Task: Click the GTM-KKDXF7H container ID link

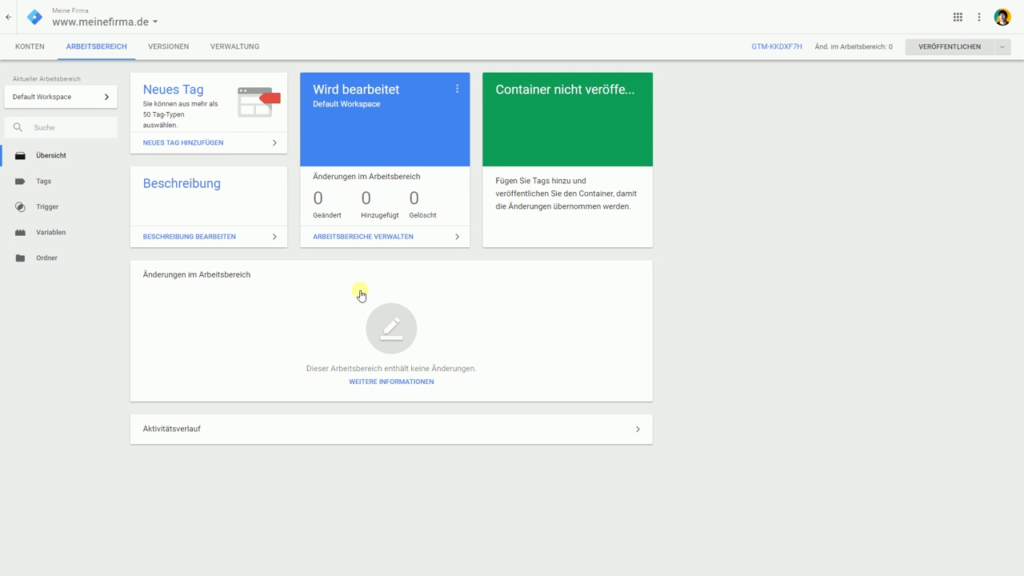Action: tap(776, 47)
